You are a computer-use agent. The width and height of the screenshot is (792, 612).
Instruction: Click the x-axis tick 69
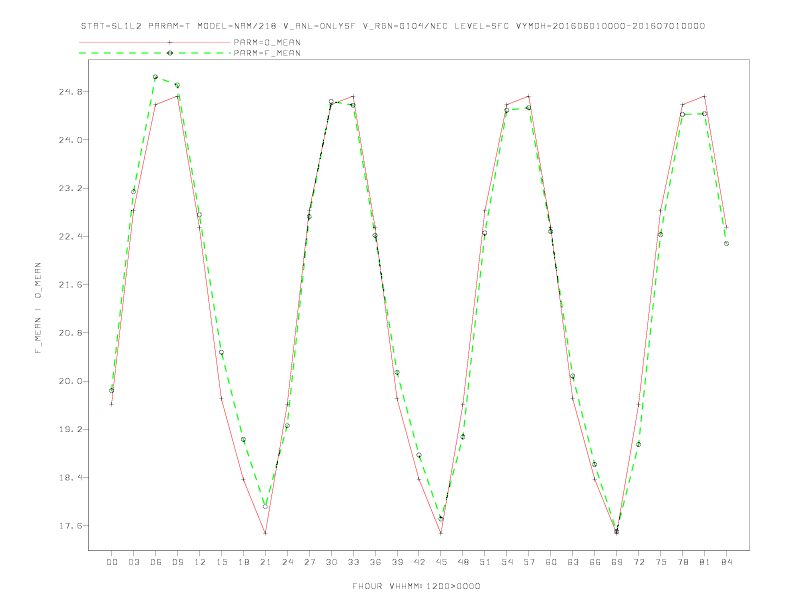(x=617, y=562)
